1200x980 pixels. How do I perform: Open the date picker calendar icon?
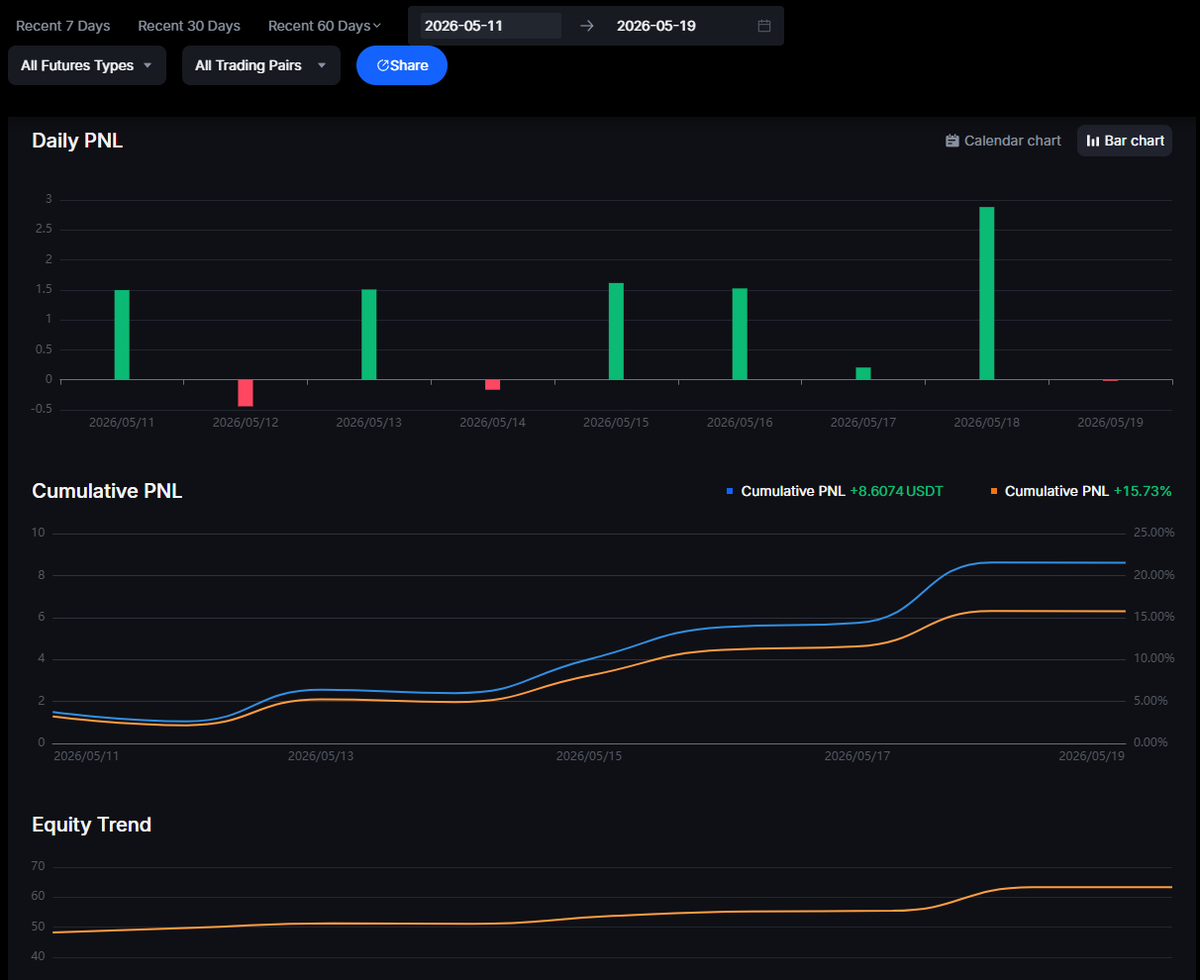coord(764,26)
